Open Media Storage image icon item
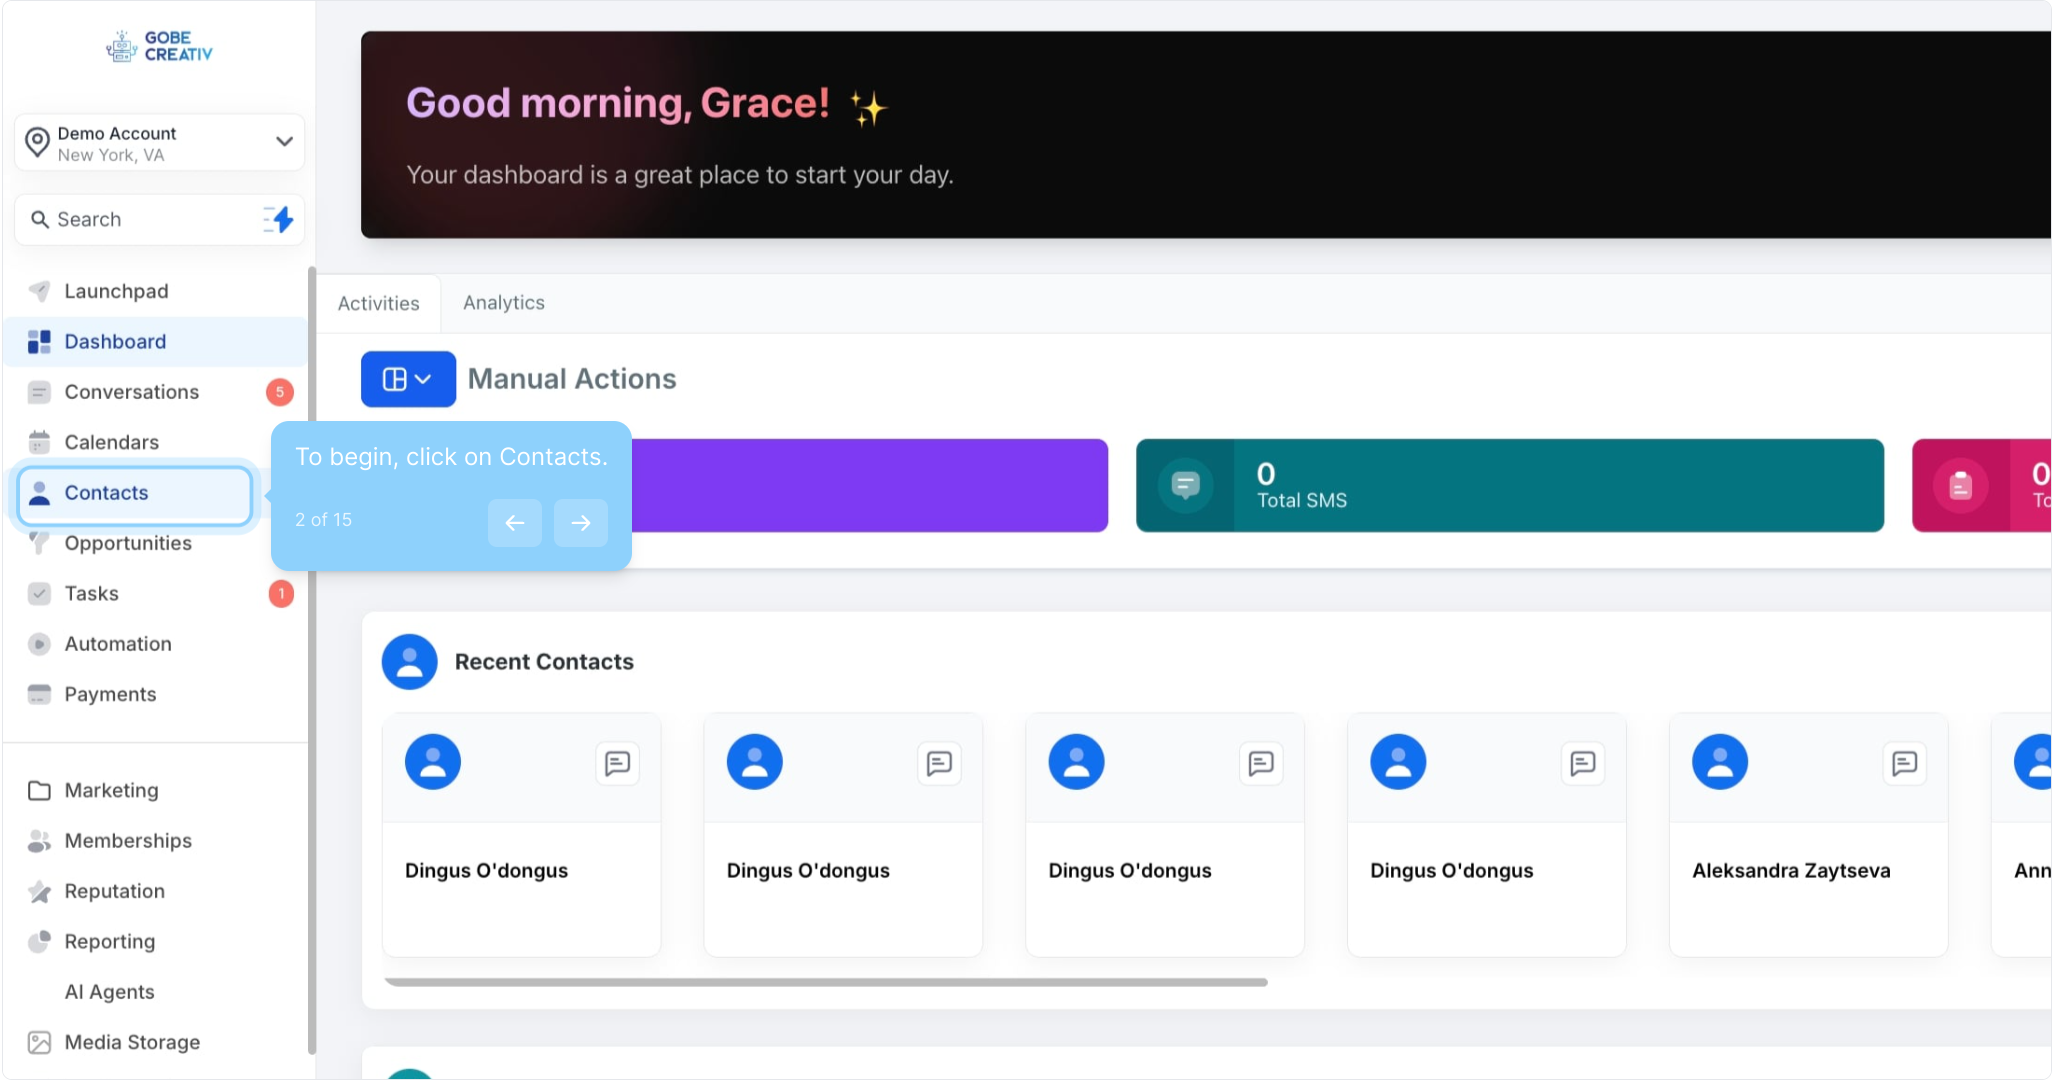This screenshot has width=2054, height=1080. [132, 1042]
